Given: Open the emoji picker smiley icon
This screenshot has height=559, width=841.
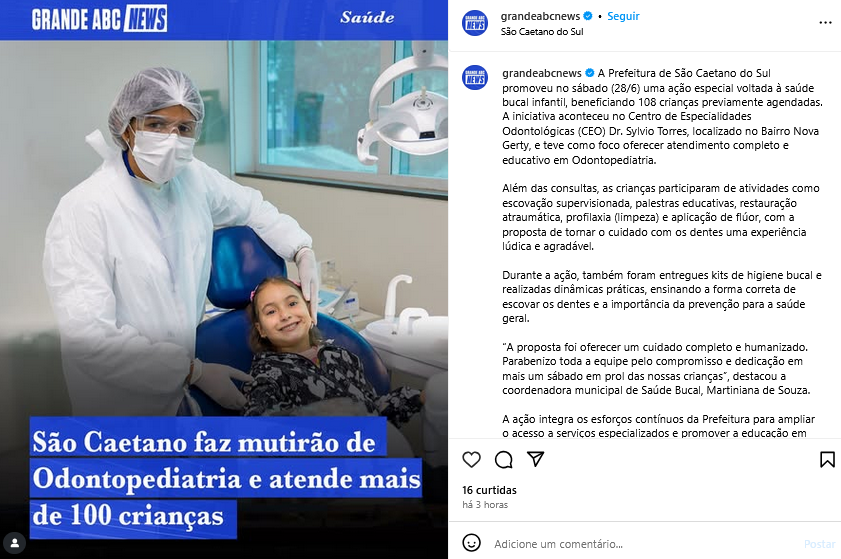Looking at the screenshot, I should click(x=471, y=543).
